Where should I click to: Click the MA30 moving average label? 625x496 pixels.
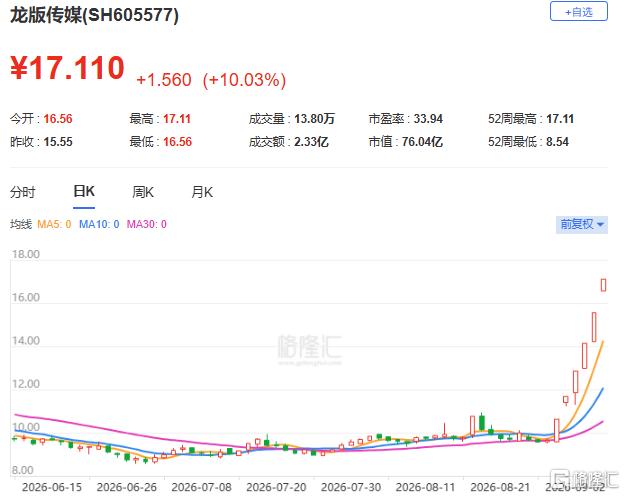[x=147, y=224]
